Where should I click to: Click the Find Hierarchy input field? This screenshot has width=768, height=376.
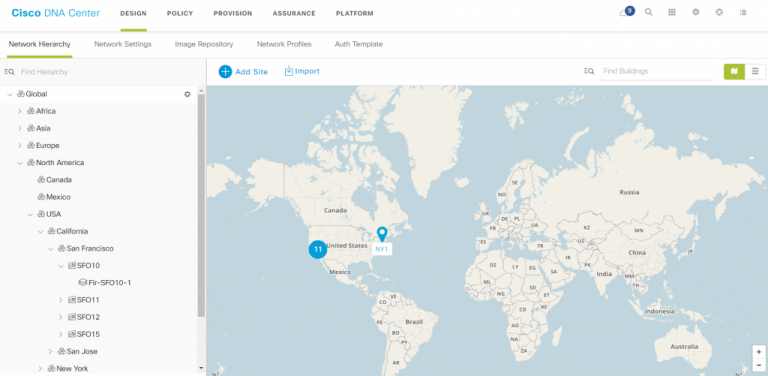coord(108,71)
